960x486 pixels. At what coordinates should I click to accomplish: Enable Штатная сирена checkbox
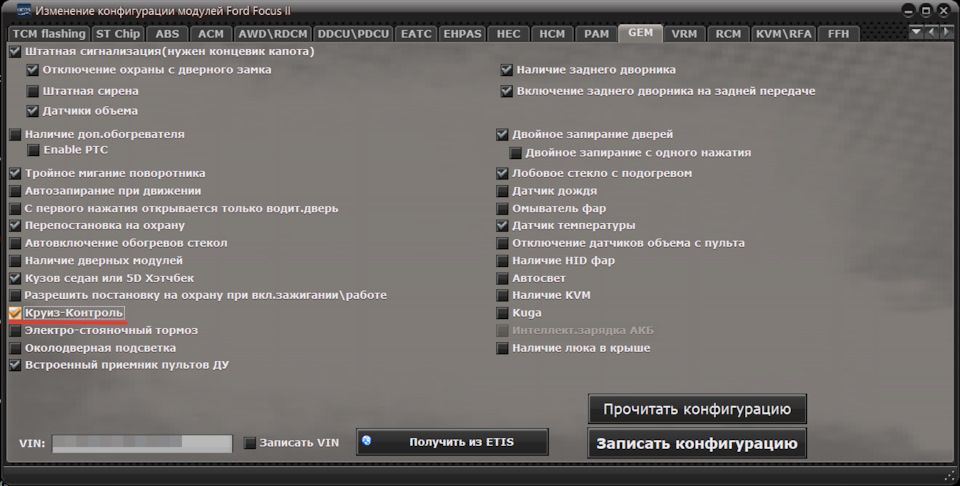(x=32, y=91)
